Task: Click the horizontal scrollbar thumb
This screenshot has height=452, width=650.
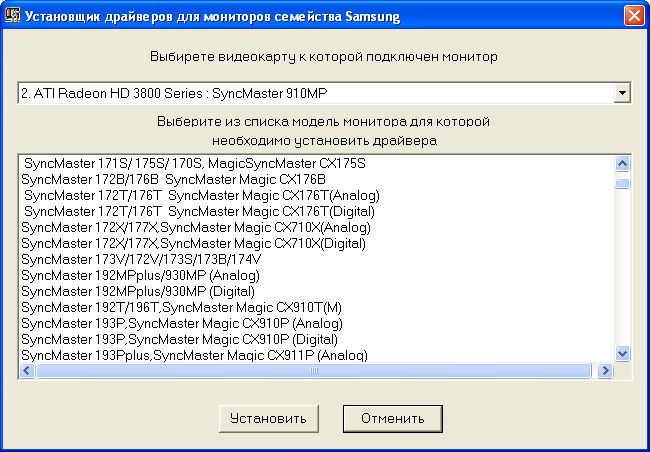Action: point(314,370)
